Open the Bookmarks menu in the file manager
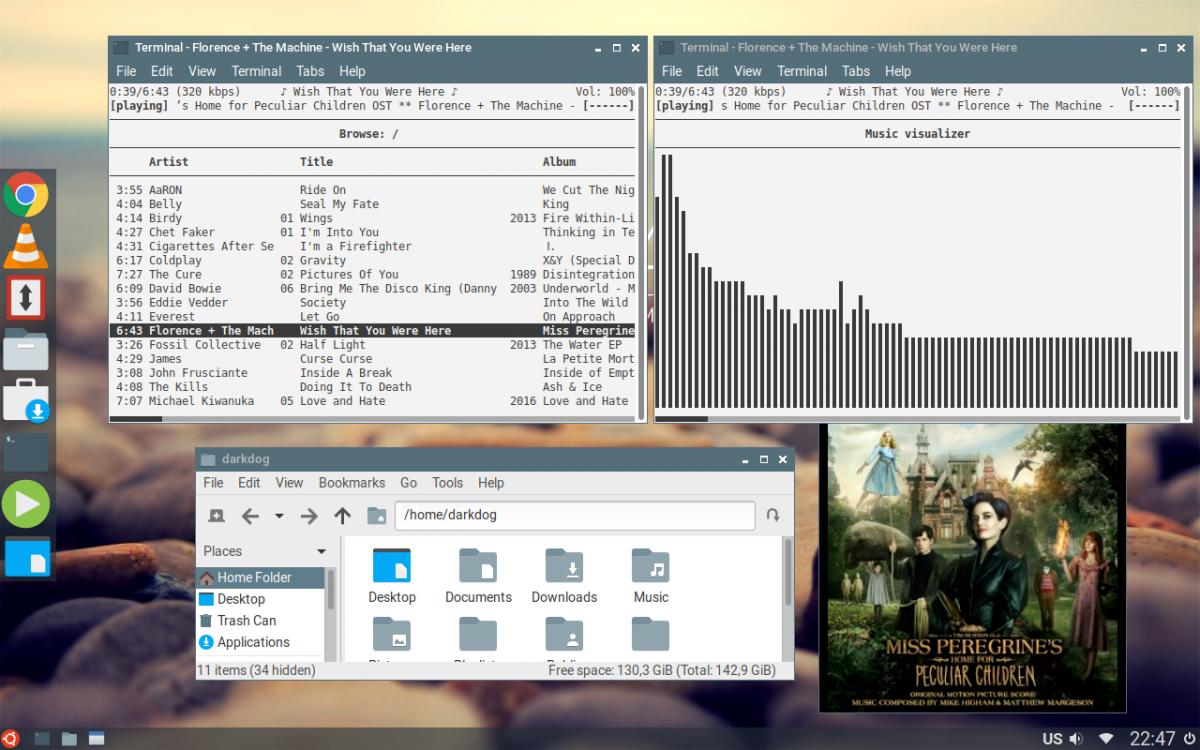Screen dimensions: 1200x750 pyautogui.click(x=352, y=482)
